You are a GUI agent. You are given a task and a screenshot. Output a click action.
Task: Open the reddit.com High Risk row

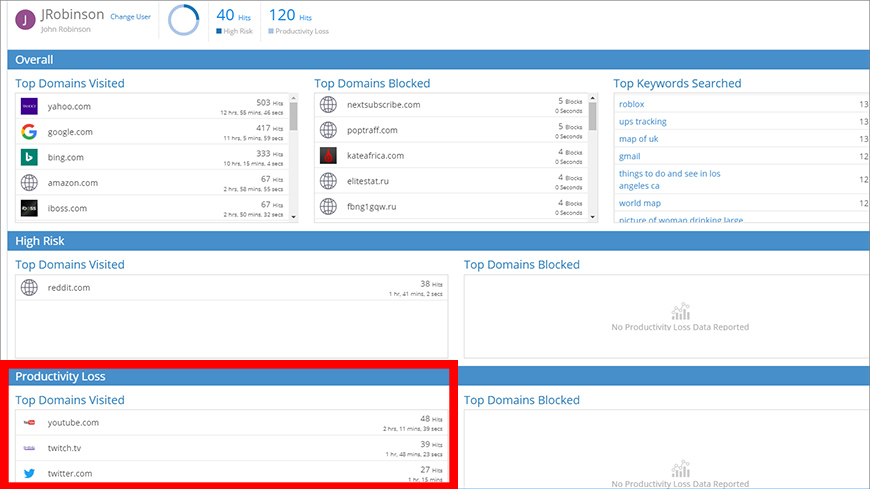pyautogui.click(x=231, y=288)
